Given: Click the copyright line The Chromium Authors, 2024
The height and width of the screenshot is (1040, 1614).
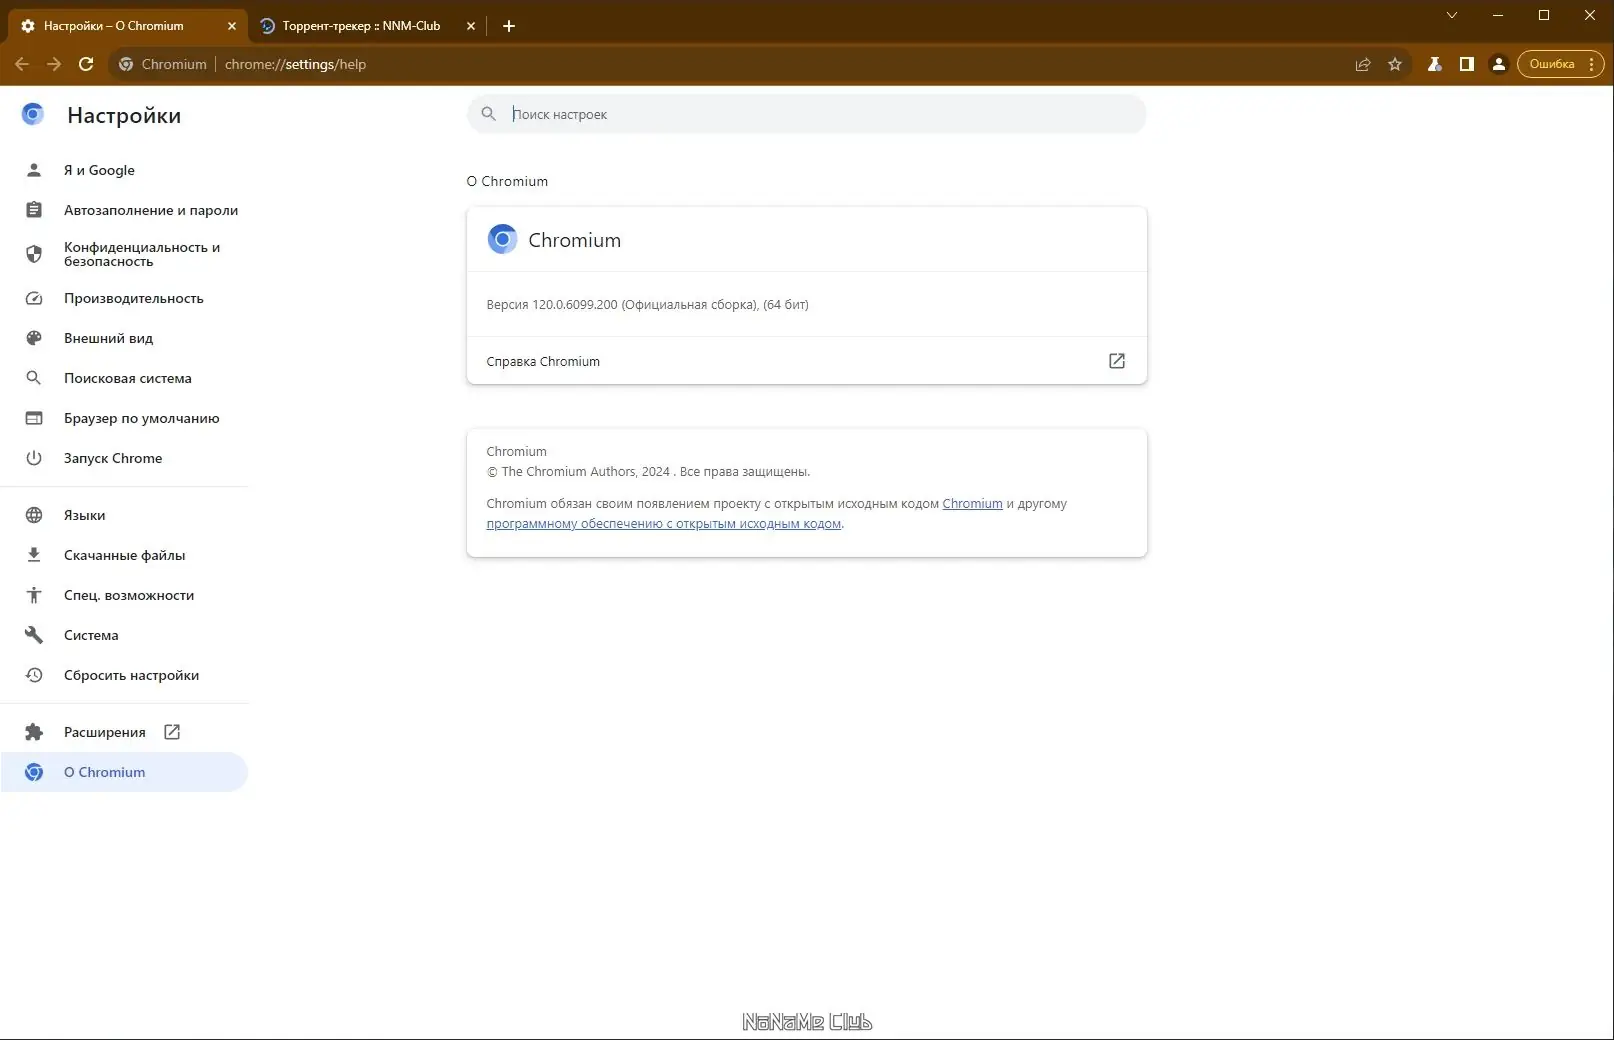Looking at the screenshot, I should pyautogui.click(x=648, y=472).
